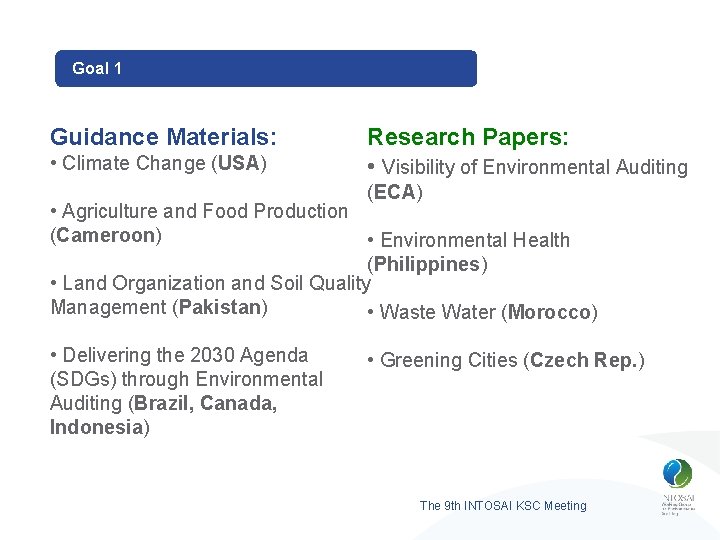Click 'Delivering the 2030 Agenda' line
This screenshot has height=540, width=720.
180,355
